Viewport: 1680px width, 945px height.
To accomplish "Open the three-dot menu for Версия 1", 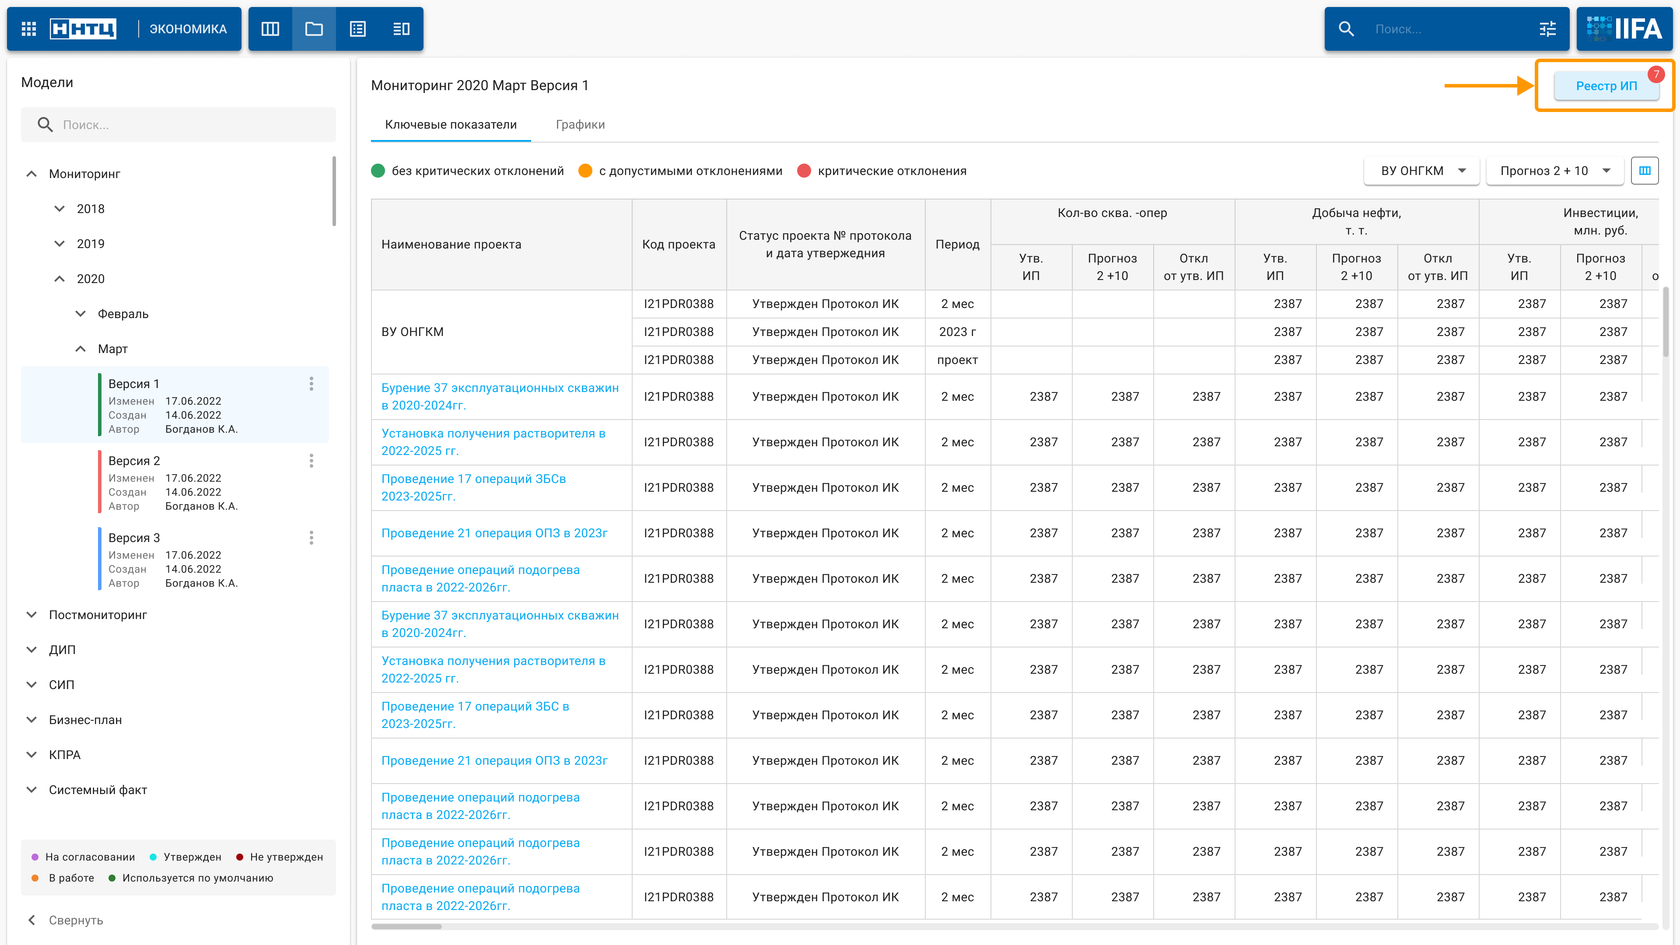I will coord(311,384).
